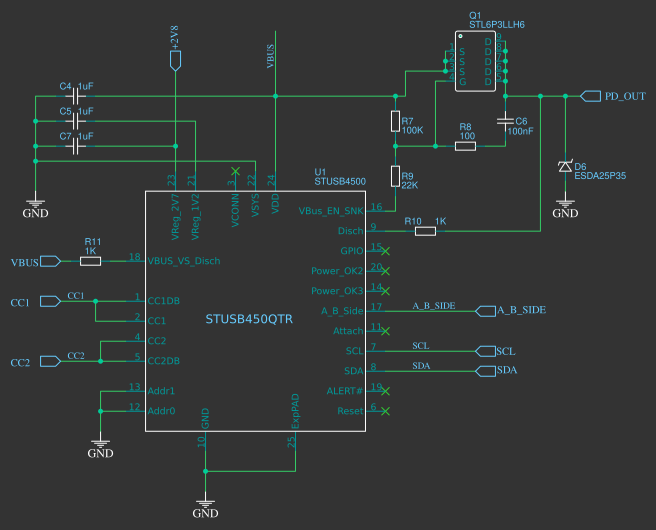The width and height of the screenshot is (656, 530).
Task: Select the U1 STUSB4500 designator label
Action: (x=340, y=177)
